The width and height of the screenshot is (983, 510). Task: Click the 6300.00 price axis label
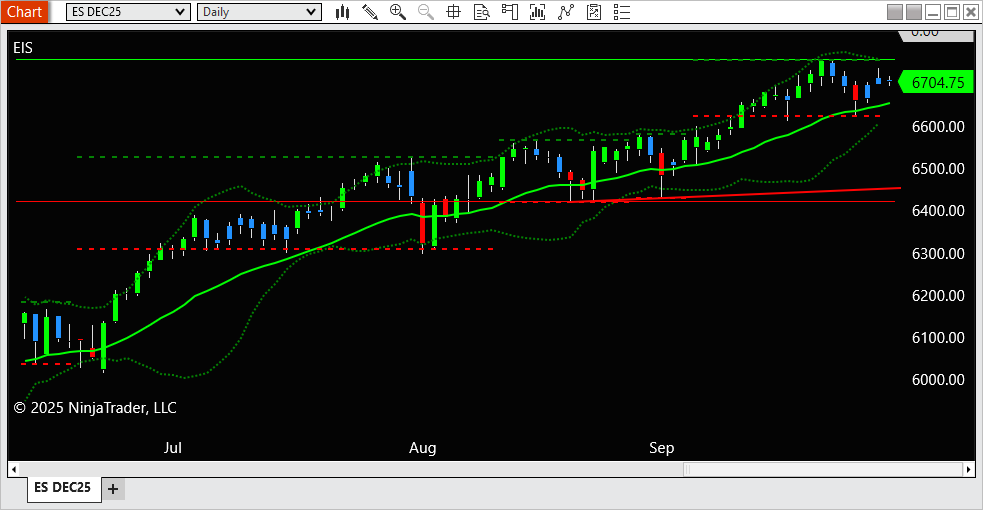(x=938, y=254)
